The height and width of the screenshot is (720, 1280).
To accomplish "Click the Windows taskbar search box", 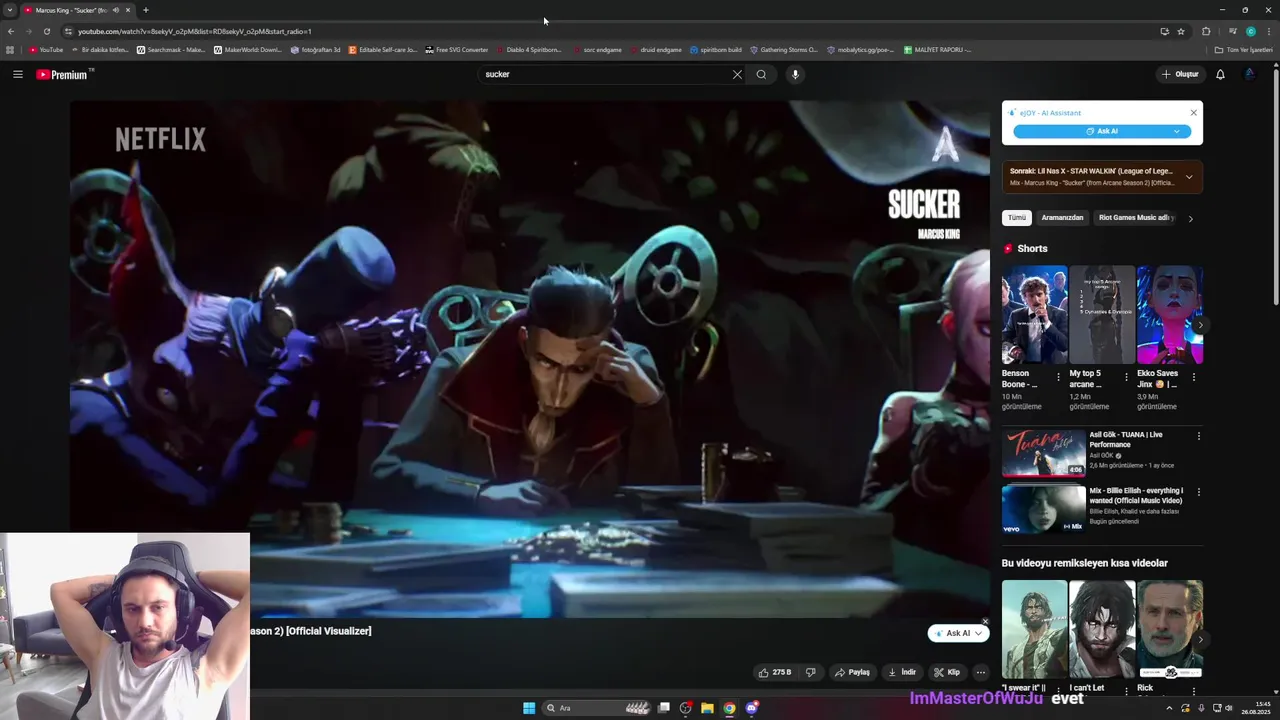I will click(x=598, y=708).
